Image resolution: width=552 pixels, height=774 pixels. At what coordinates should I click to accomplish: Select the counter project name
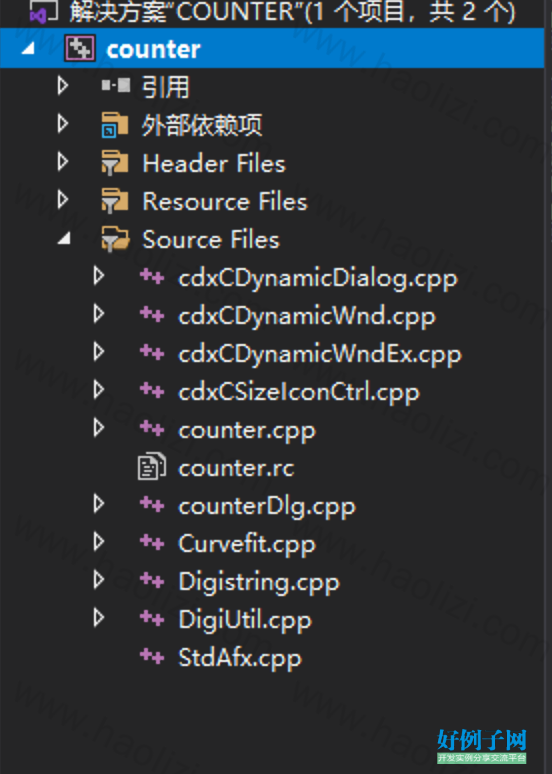pyautogui.click(x=154, y=49)
